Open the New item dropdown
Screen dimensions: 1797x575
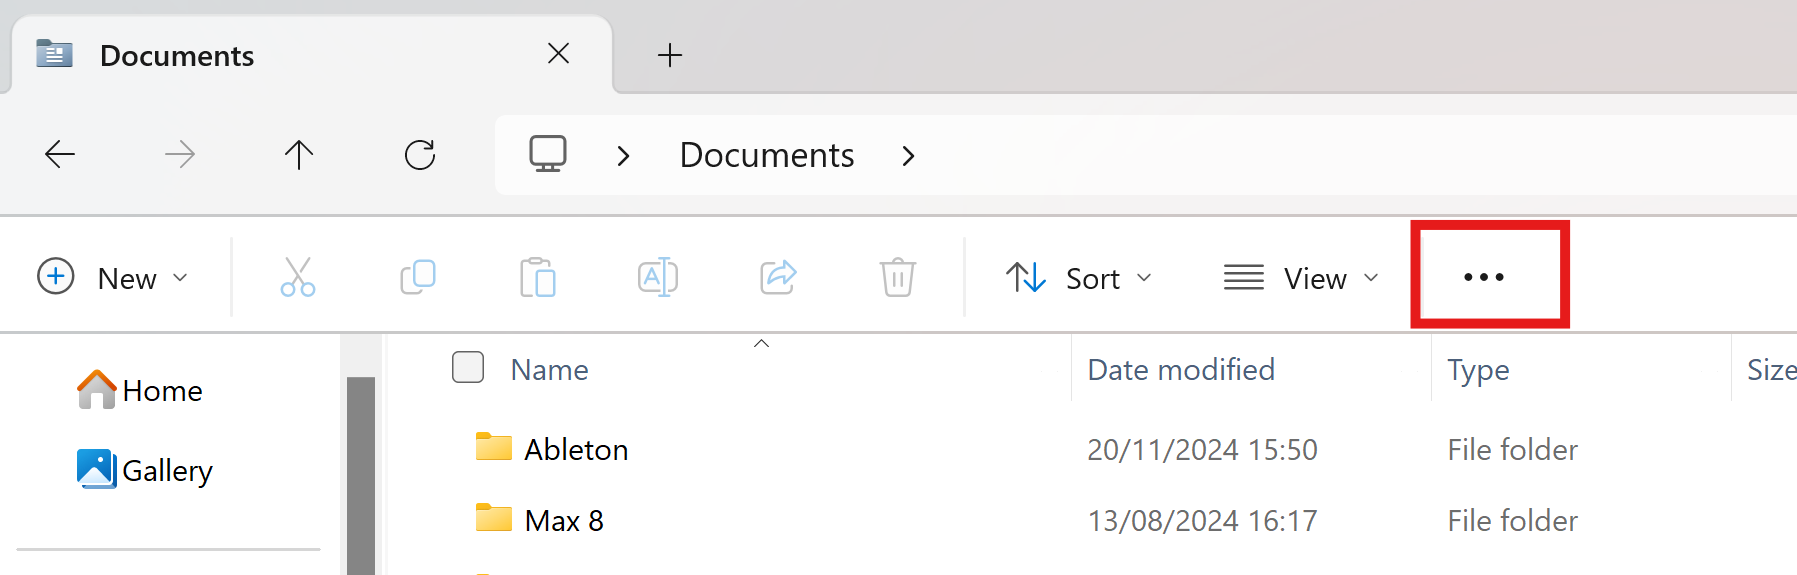112,277
